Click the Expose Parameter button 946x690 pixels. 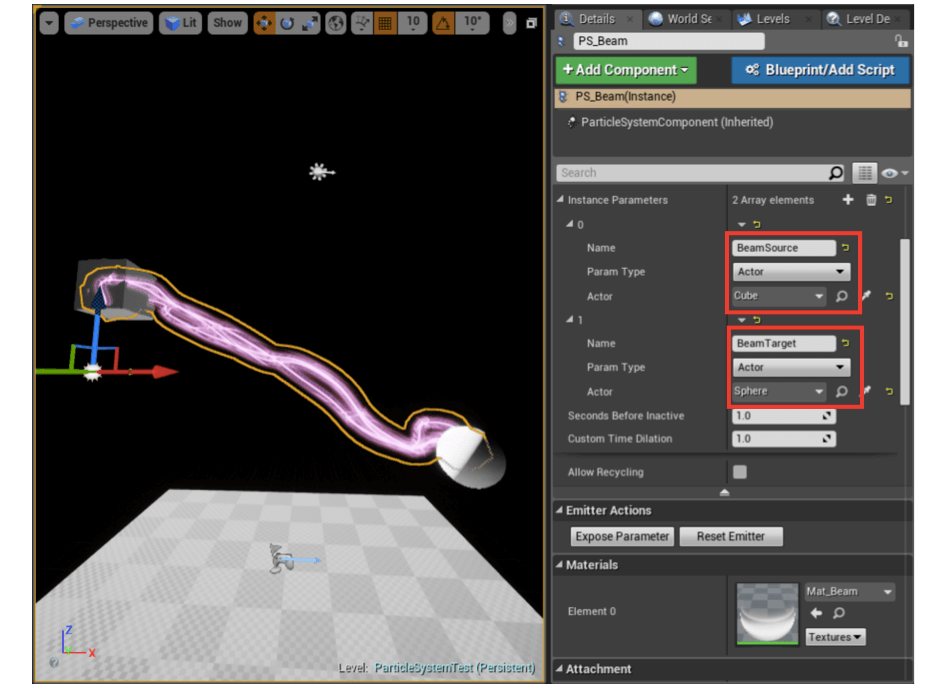(621, 537)
